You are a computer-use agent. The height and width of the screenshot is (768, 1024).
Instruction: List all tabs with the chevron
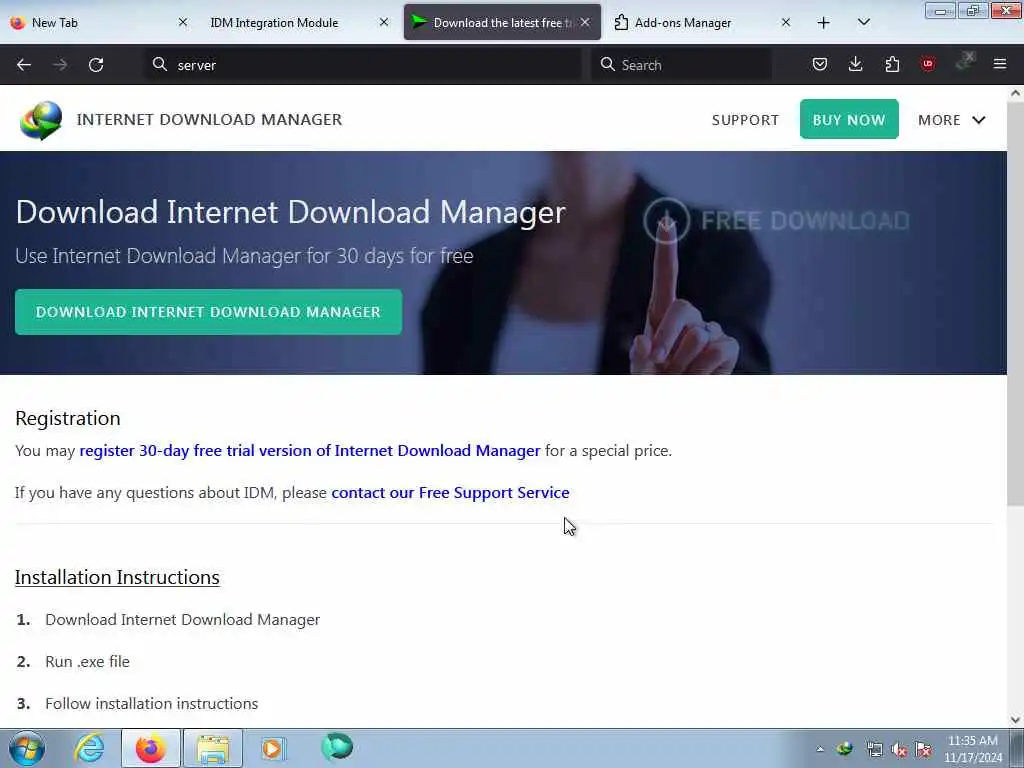point(863,23)
